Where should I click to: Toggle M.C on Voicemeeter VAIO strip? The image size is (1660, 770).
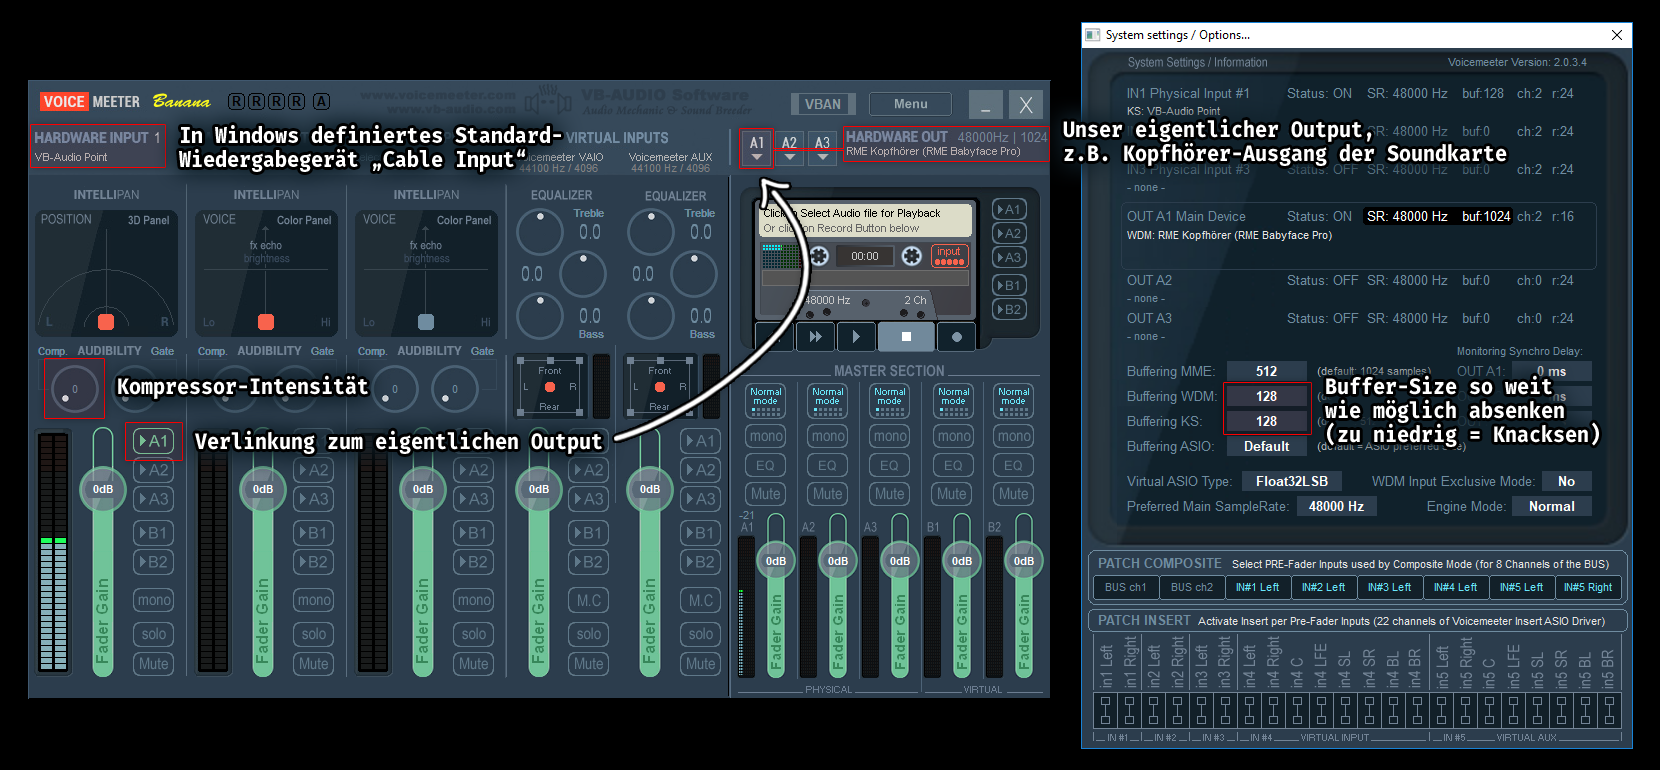point(589,600)
